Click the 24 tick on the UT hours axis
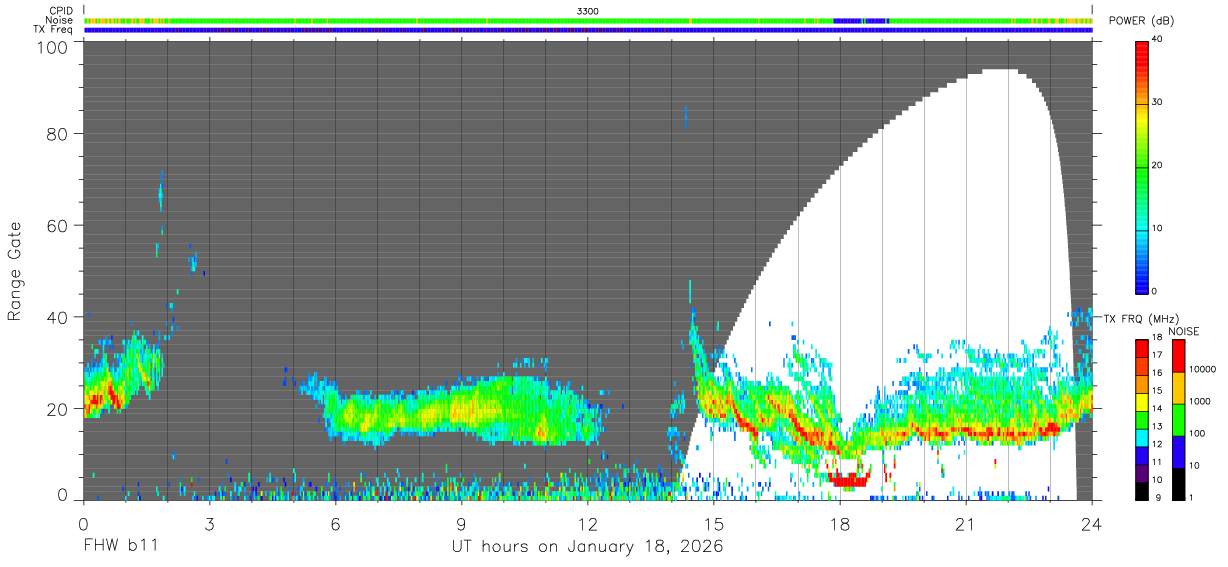This screenshot has width=1228, height=567. (x=1092, y=524)
